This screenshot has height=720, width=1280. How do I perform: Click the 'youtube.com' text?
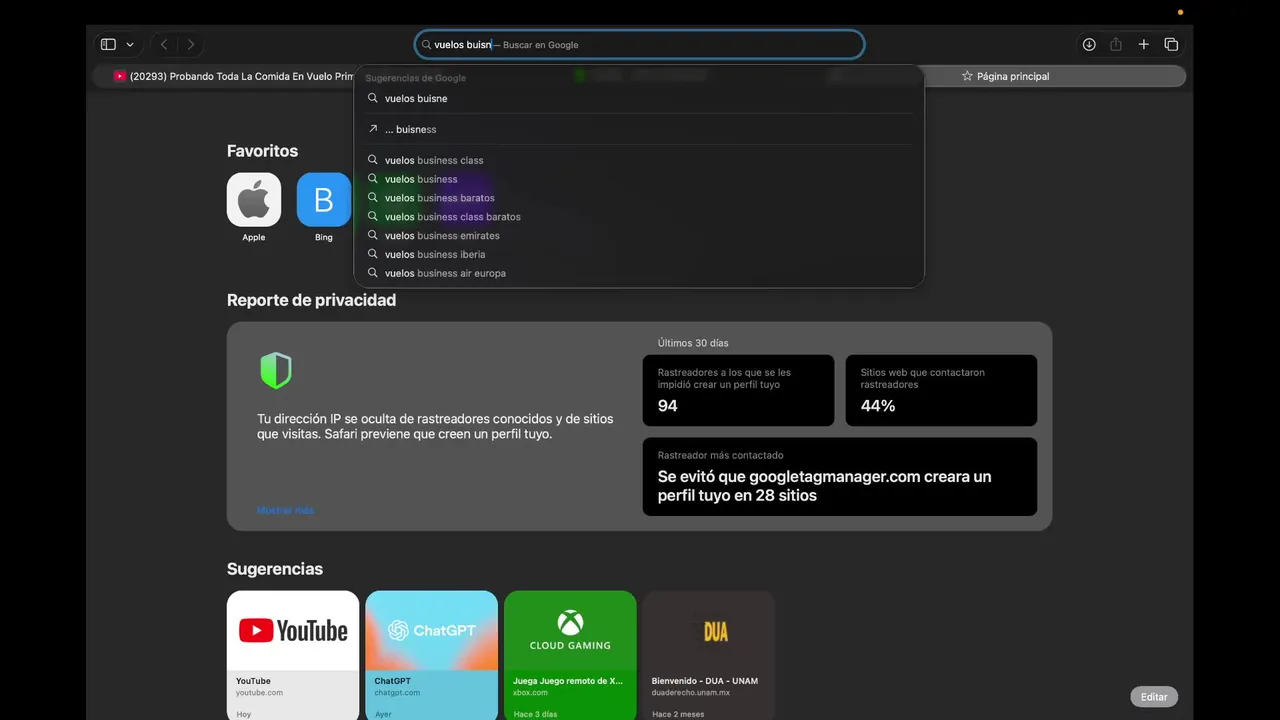(259, 693)
